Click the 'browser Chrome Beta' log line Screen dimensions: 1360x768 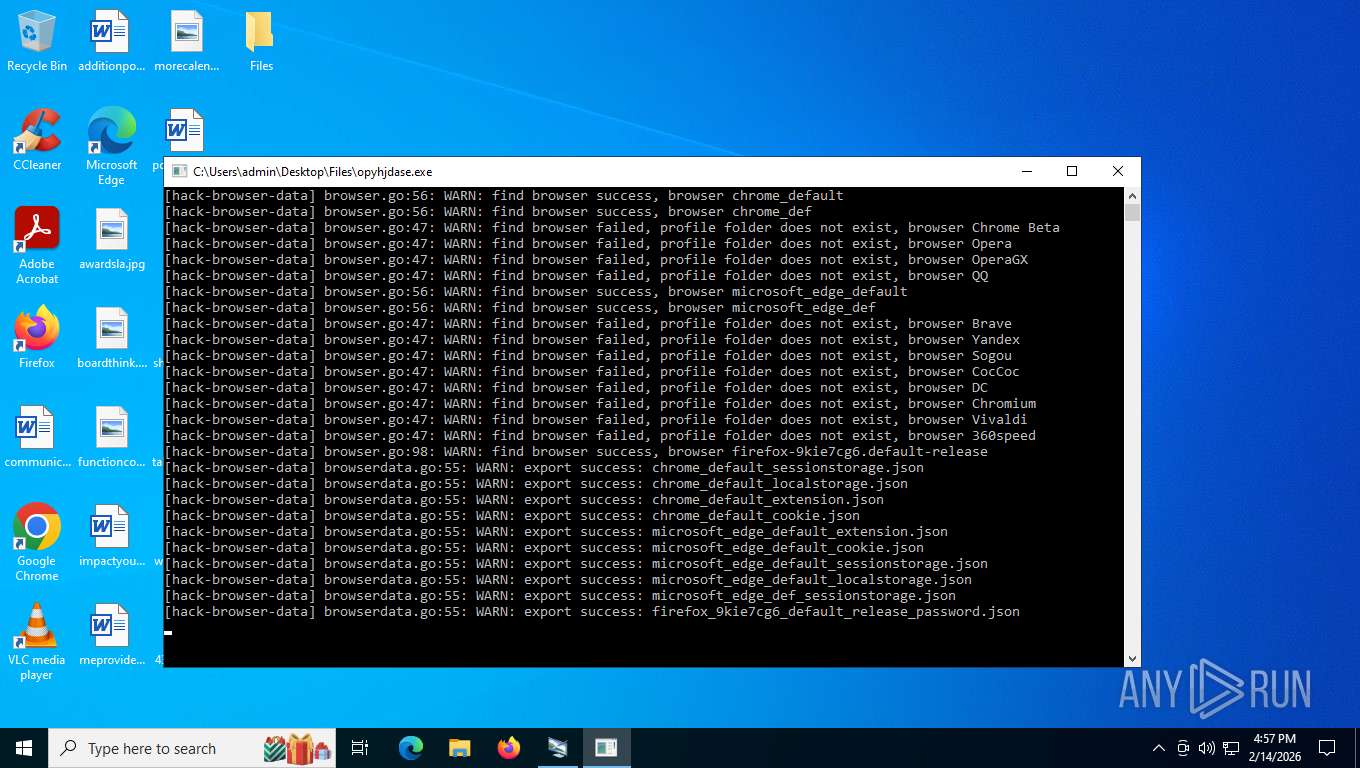pyautogui.click(x=612, y=227)
